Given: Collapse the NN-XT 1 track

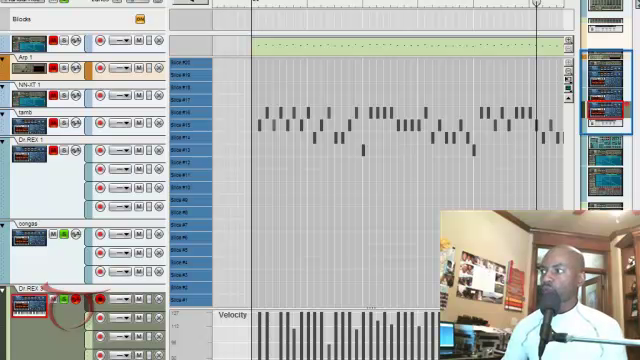Looking at the screenshot, I should coord(2,87).
